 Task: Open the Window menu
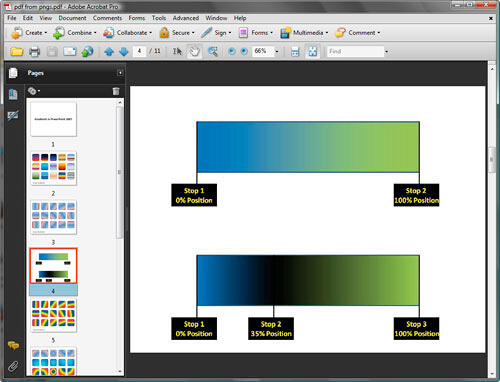pos(216,18)
